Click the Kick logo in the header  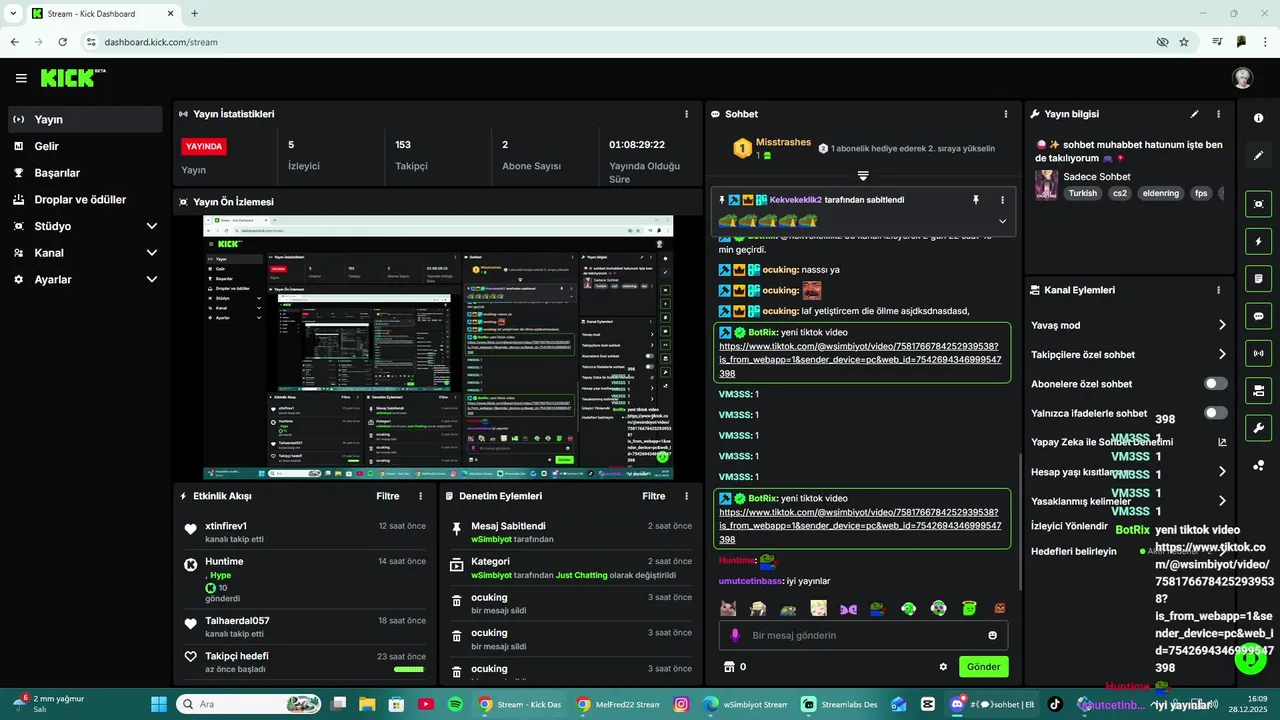[x=73, y=78]
